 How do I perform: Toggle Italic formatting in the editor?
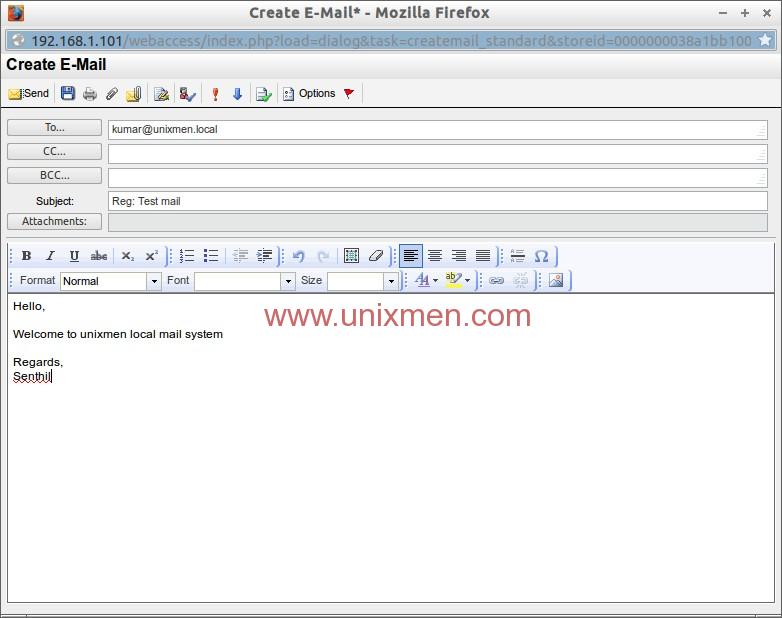click(x=50, y=256)
